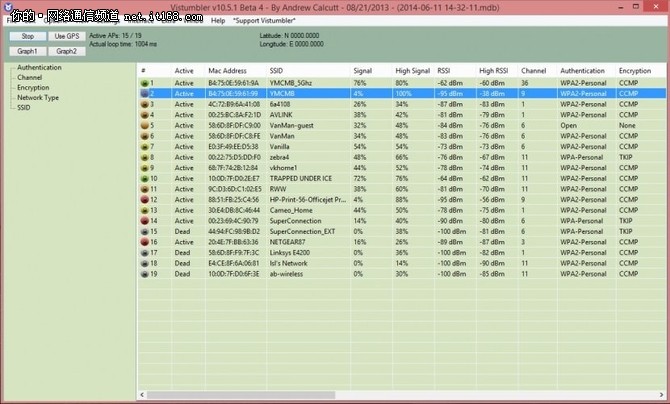Sort by the Active column header

click(188, 71)
